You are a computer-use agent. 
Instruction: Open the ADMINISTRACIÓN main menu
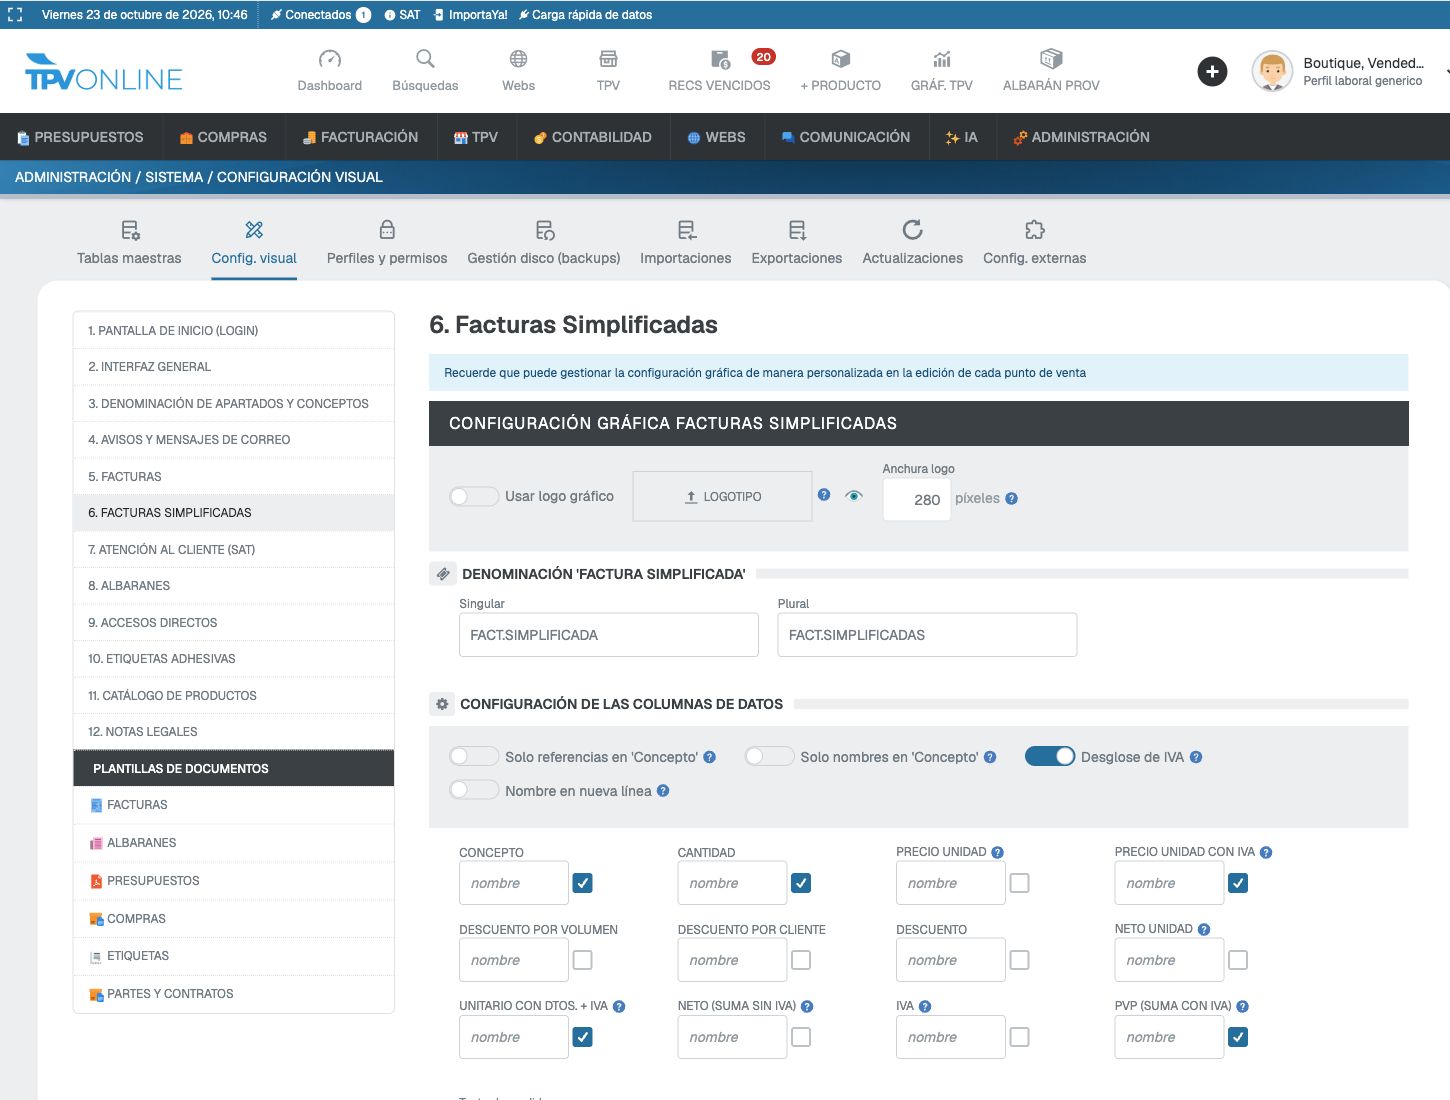tap(1081, 137)
